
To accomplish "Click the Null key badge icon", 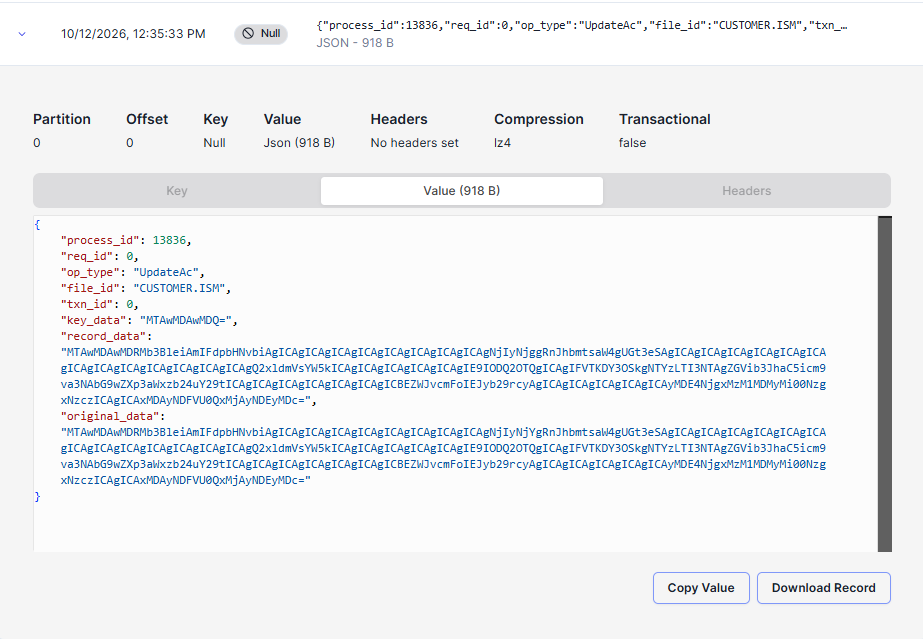I will (248, 34).
